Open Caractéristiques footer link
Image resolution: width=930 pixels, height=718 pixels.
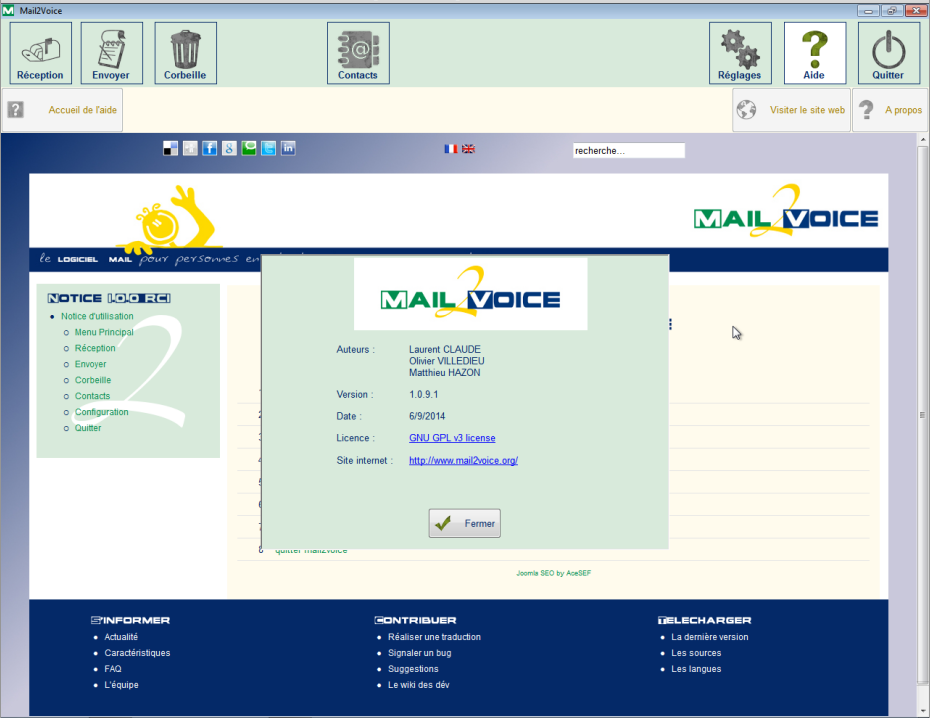click(137, 653)
